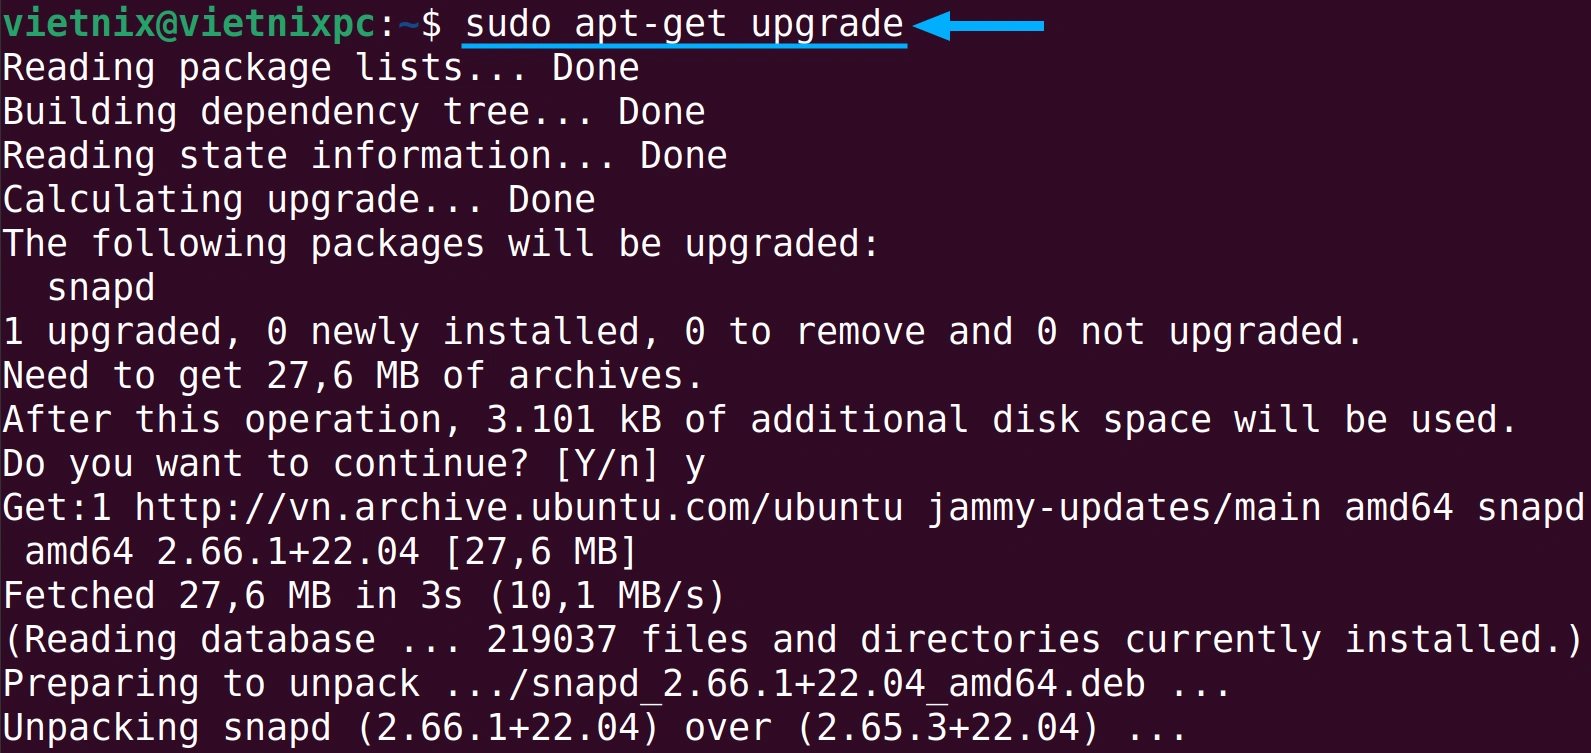Click the vietnix@vietnixpc prompt username

189,24
